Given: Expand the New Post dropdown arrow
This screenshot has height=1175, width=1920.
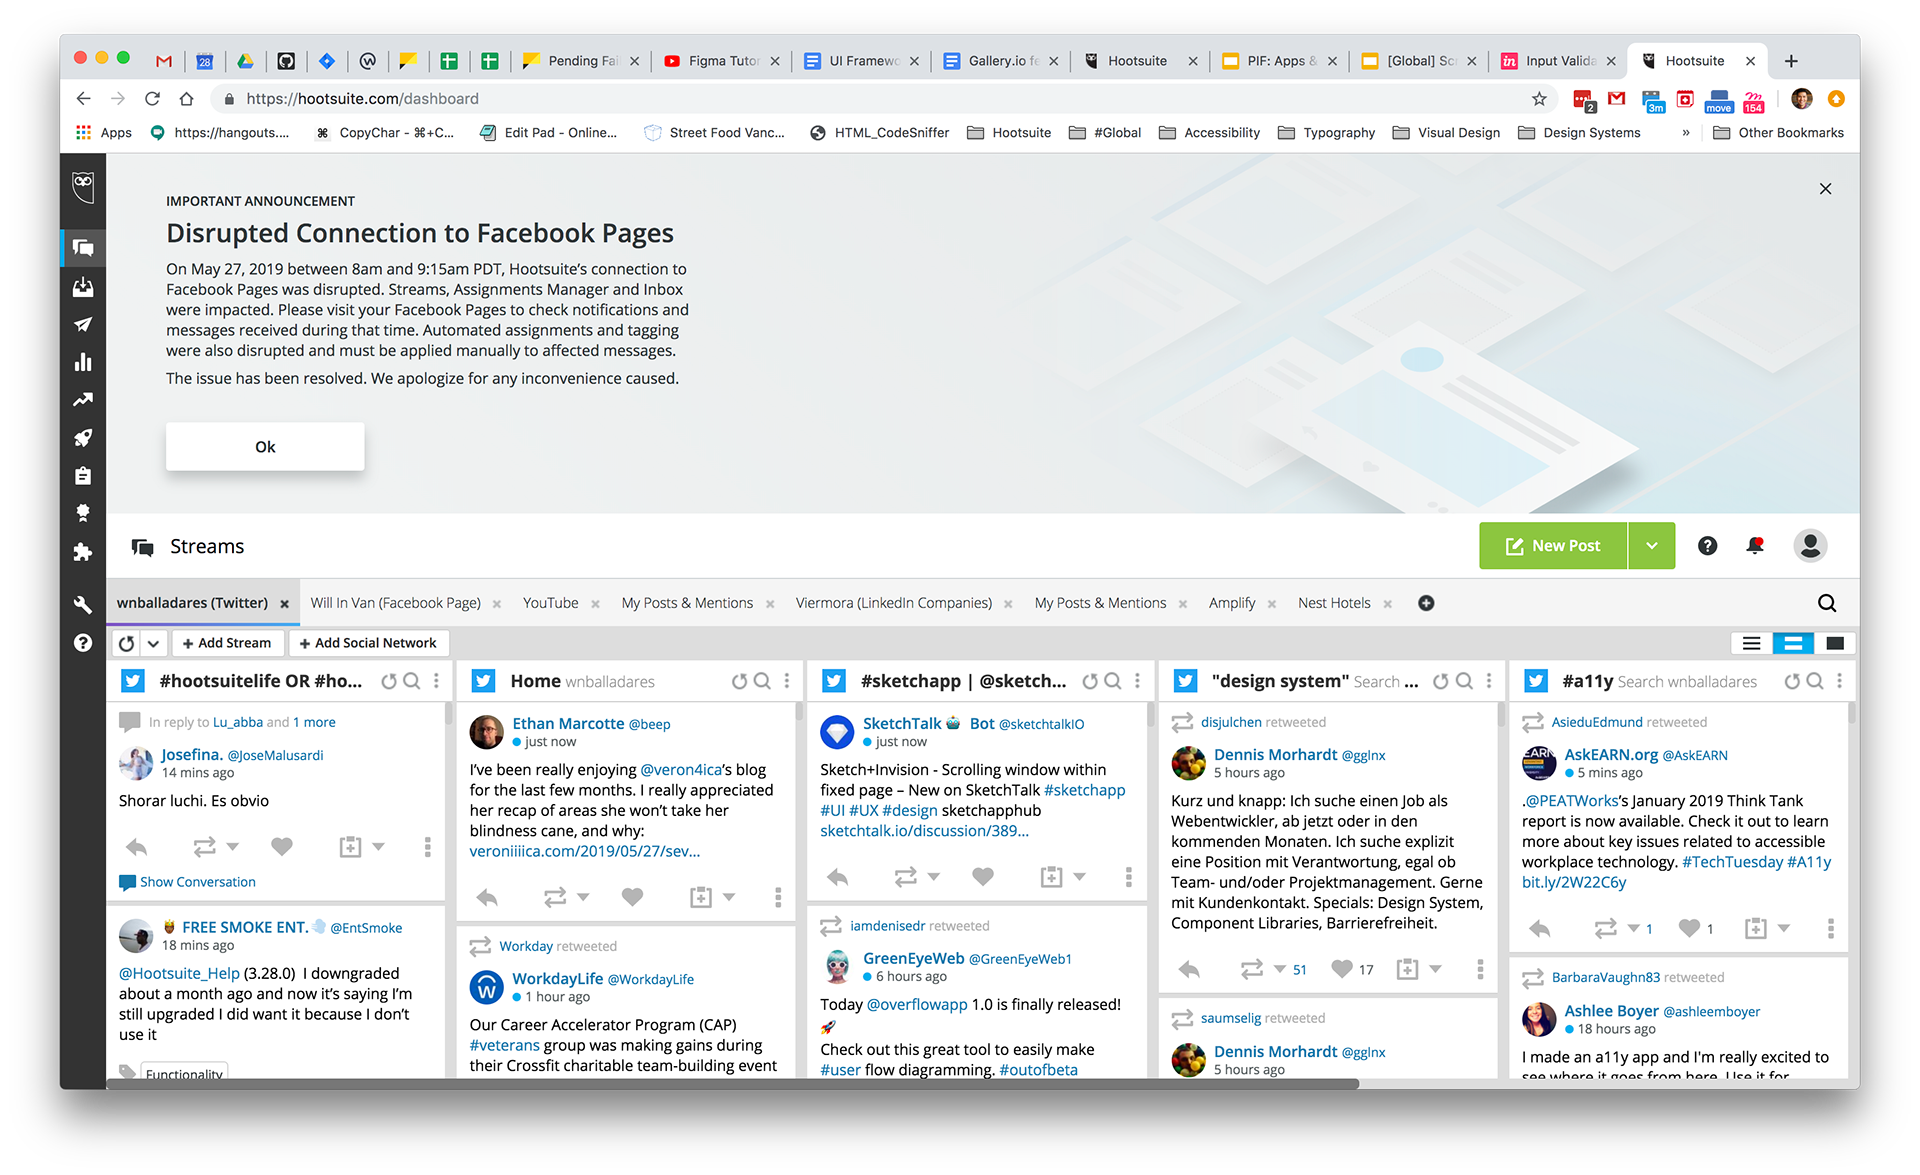Looking at the screenshot, I should pyautogui.click(x=1652, y=546).
